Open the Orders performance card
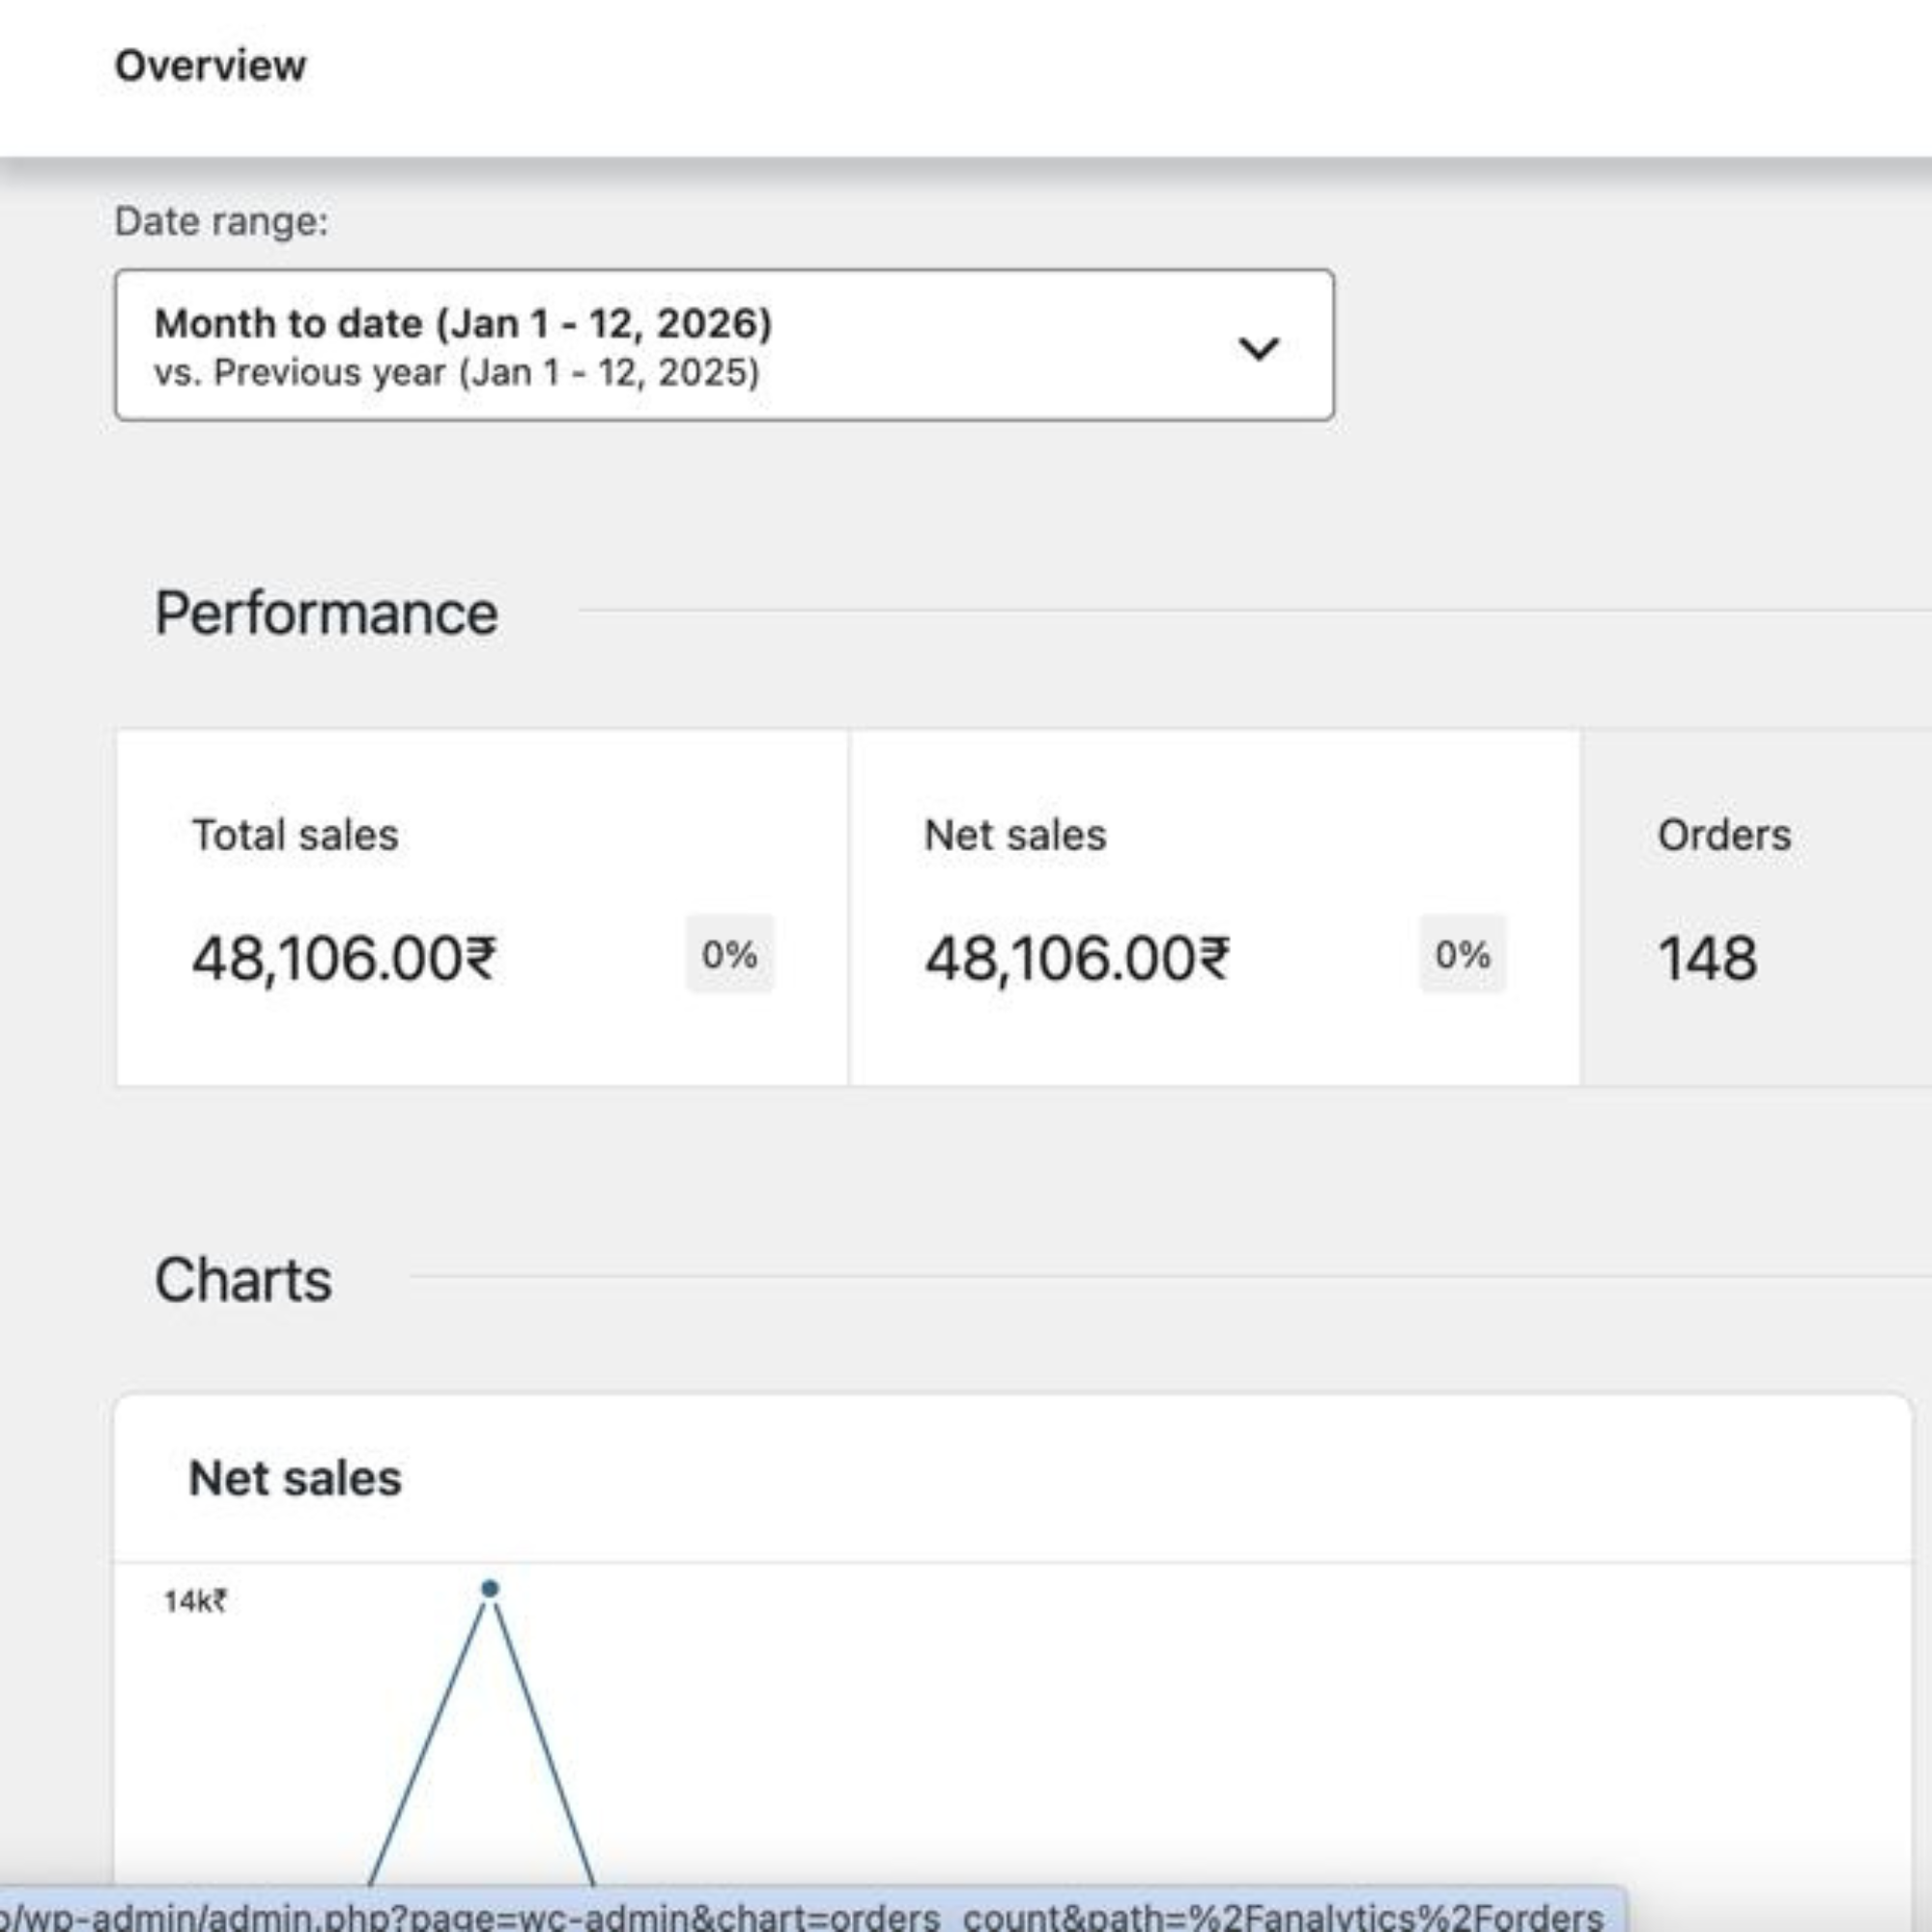1932x1932 pixels. [1757, 907]
